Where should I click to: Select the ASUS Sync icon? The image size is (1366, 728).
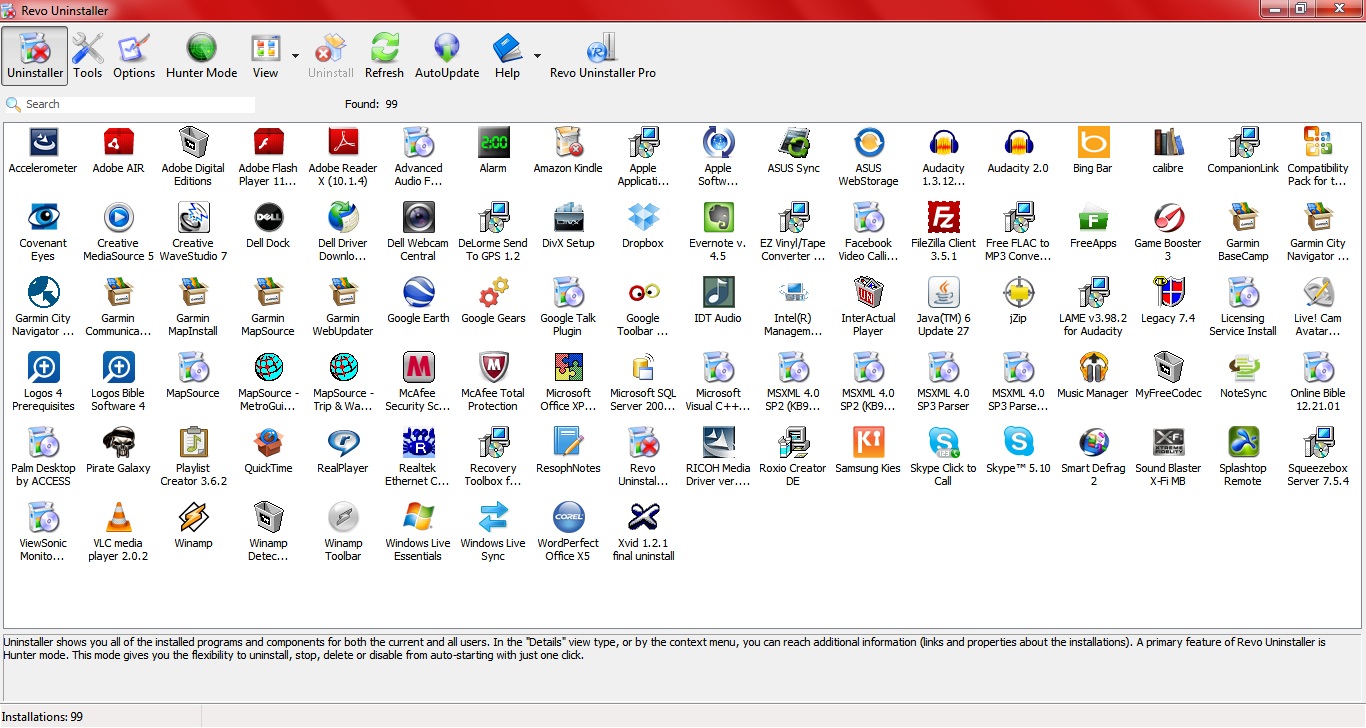click(x=793, y=143)
